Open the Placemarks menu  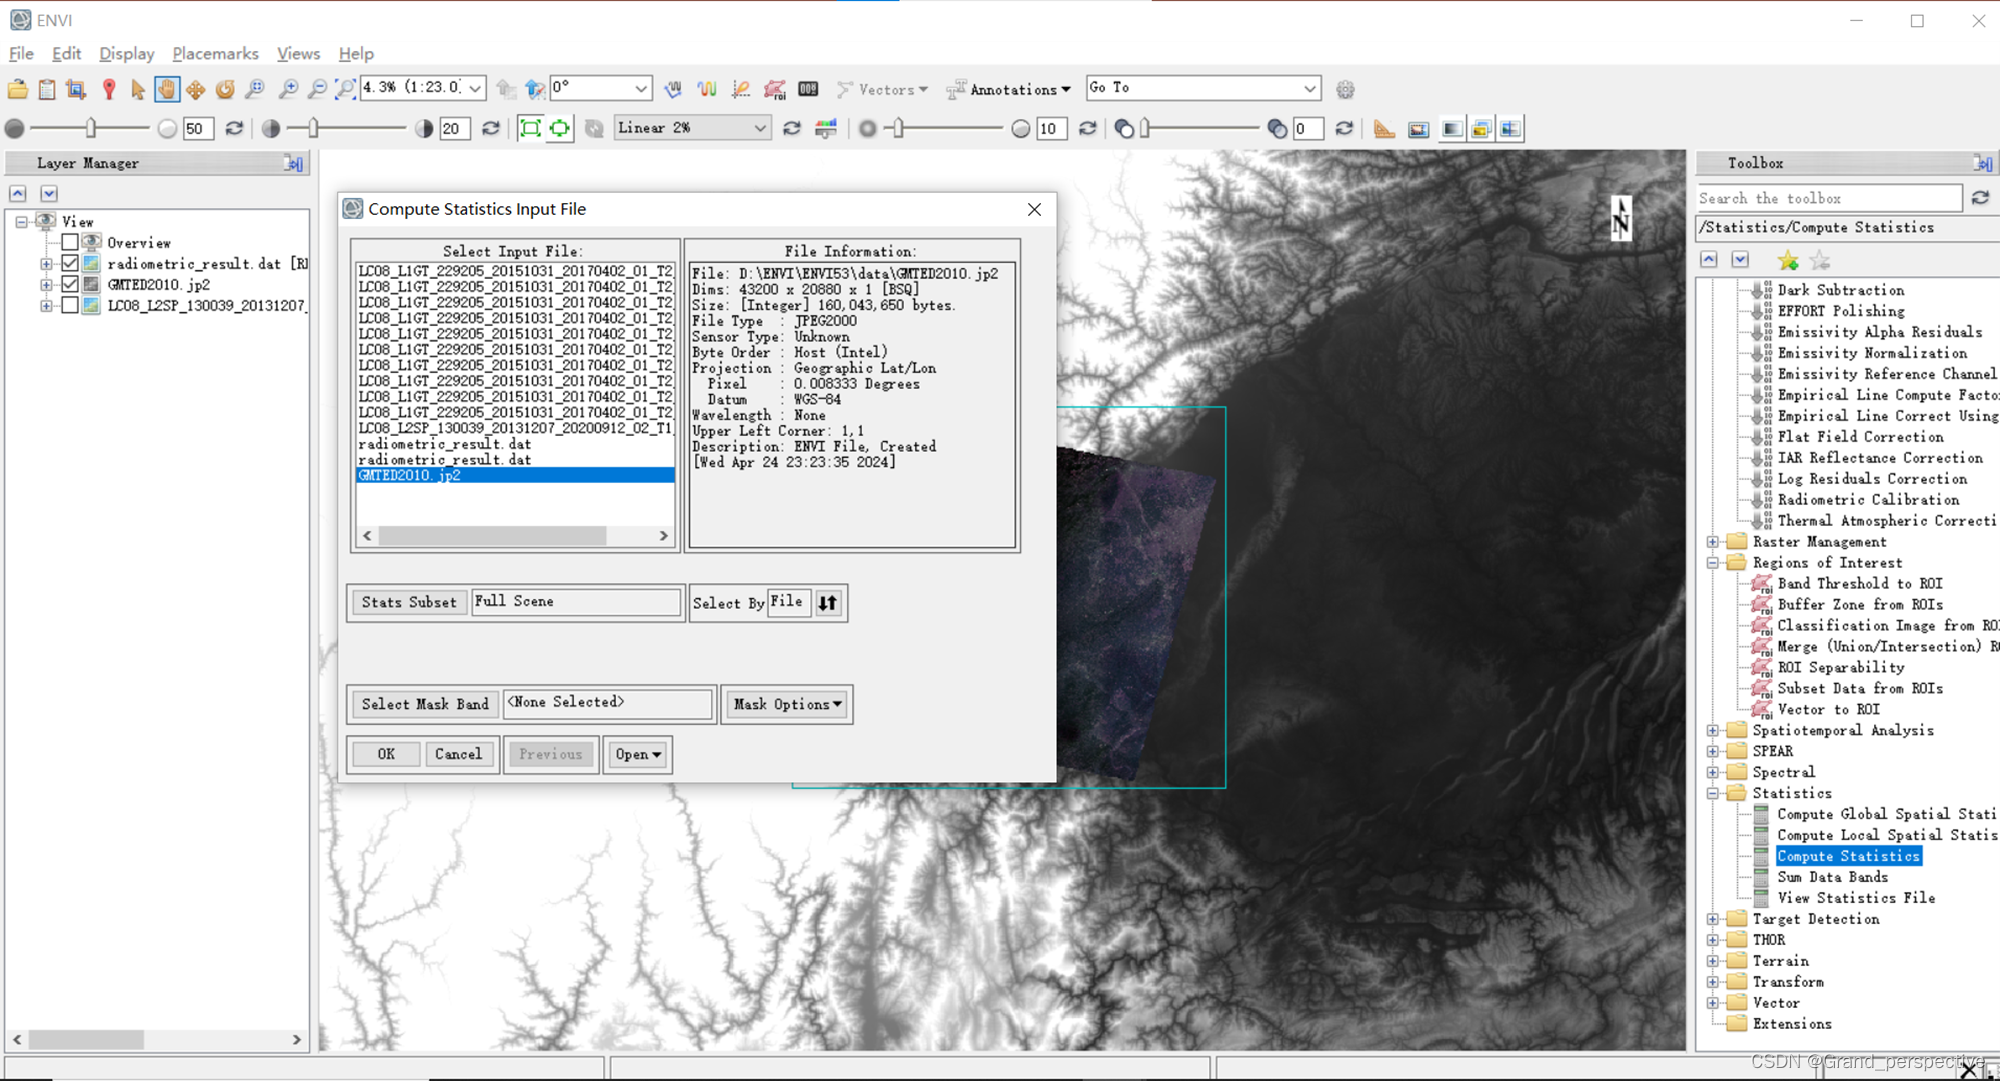[x=215, y=53]
